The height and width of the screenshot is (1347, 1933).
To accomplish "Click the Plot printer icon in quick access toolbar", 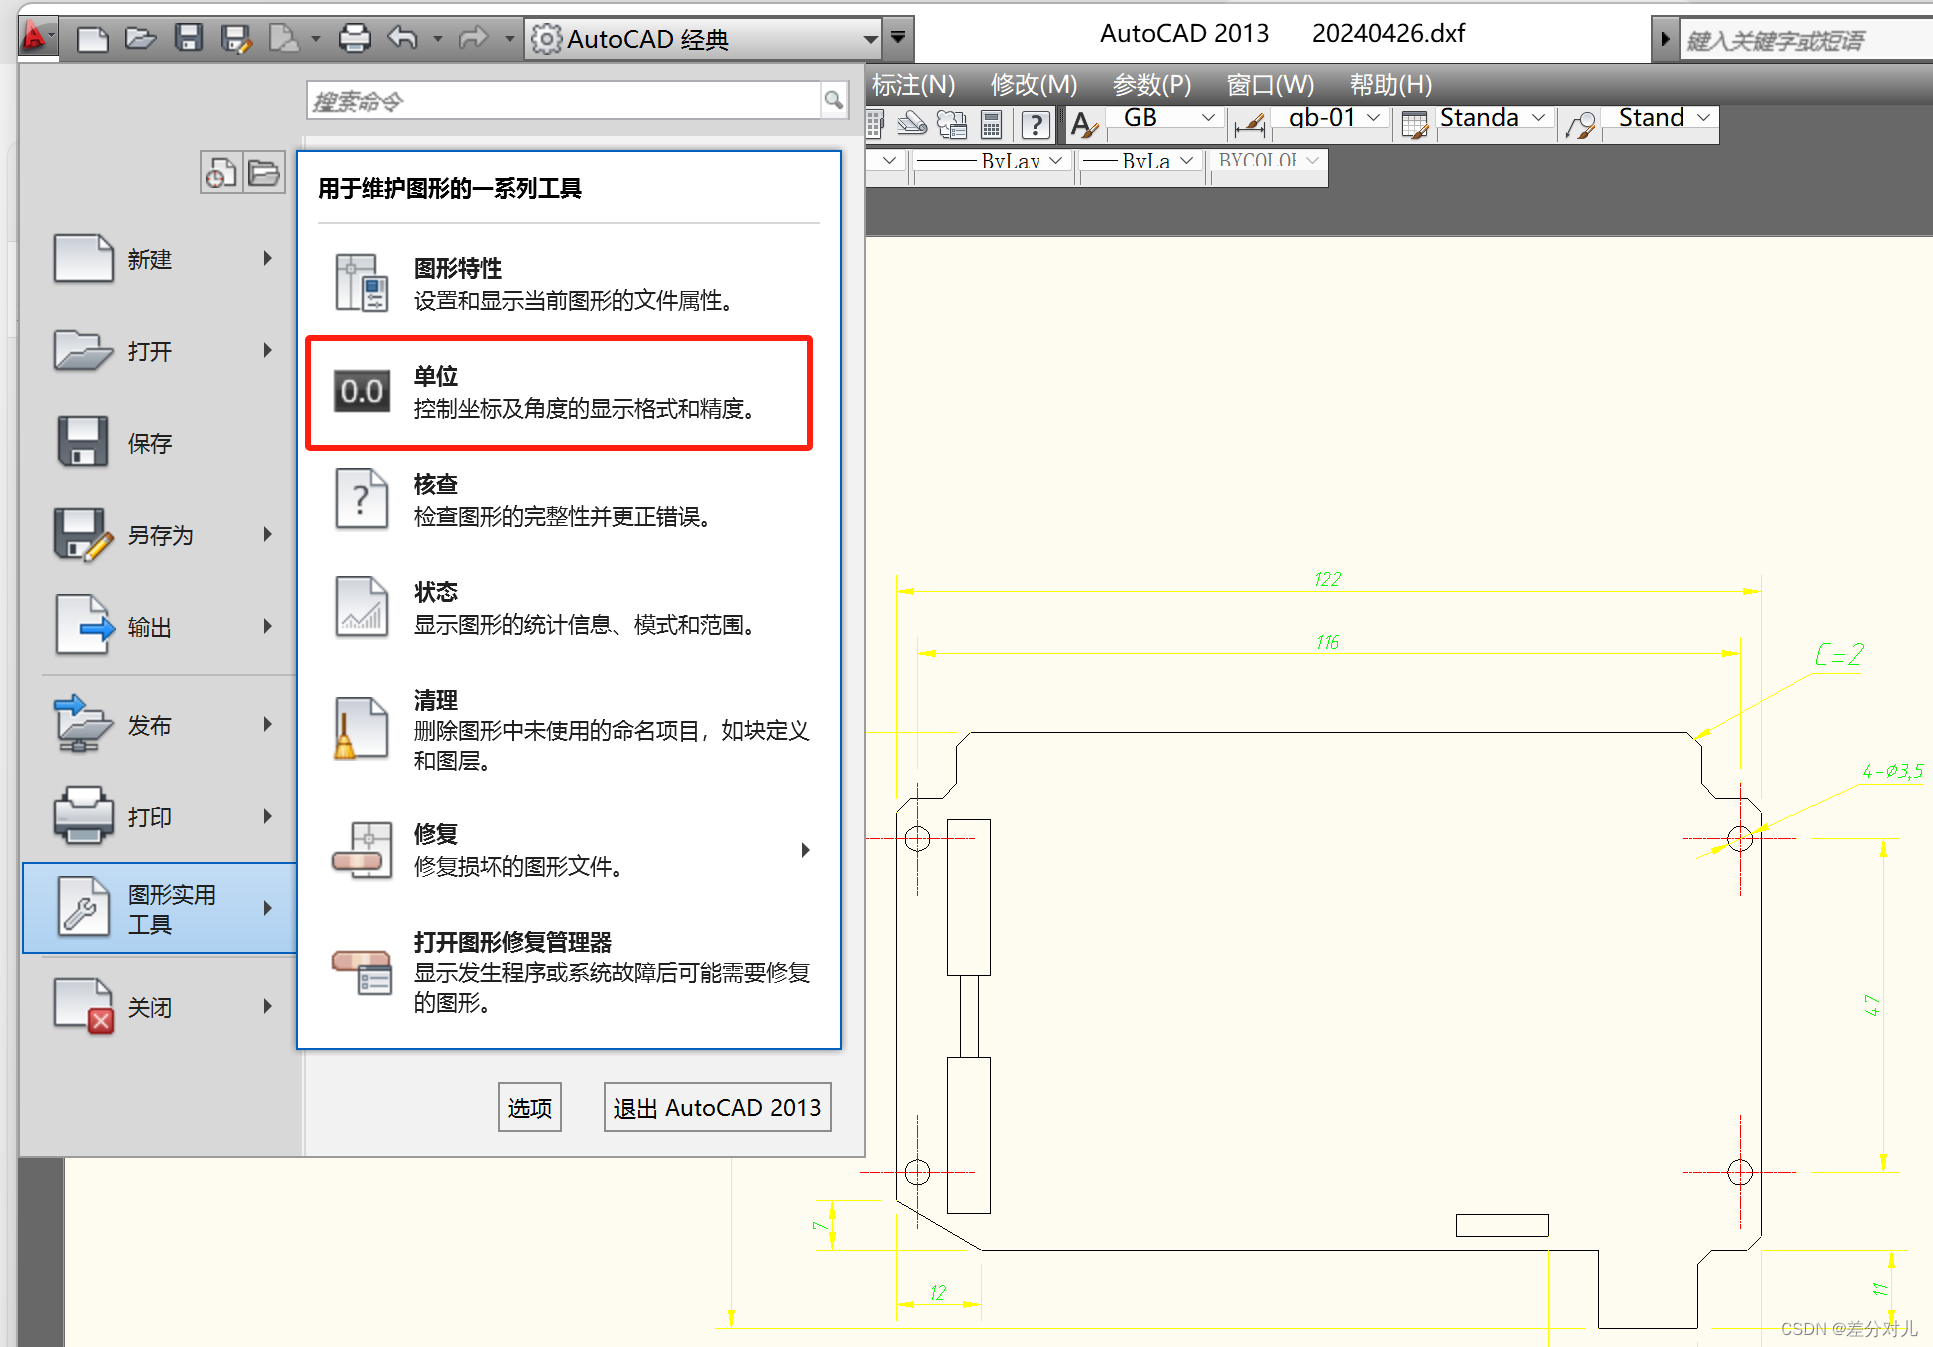I will click(354, 39).
